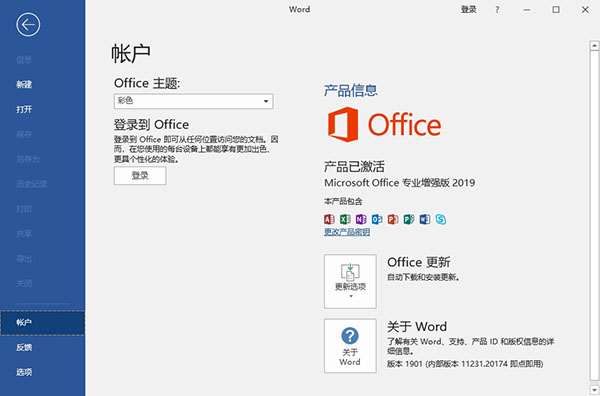Open the 更改产品密钥 link
The width and height of the screenshot is (600, 396).
pos(347,232)
